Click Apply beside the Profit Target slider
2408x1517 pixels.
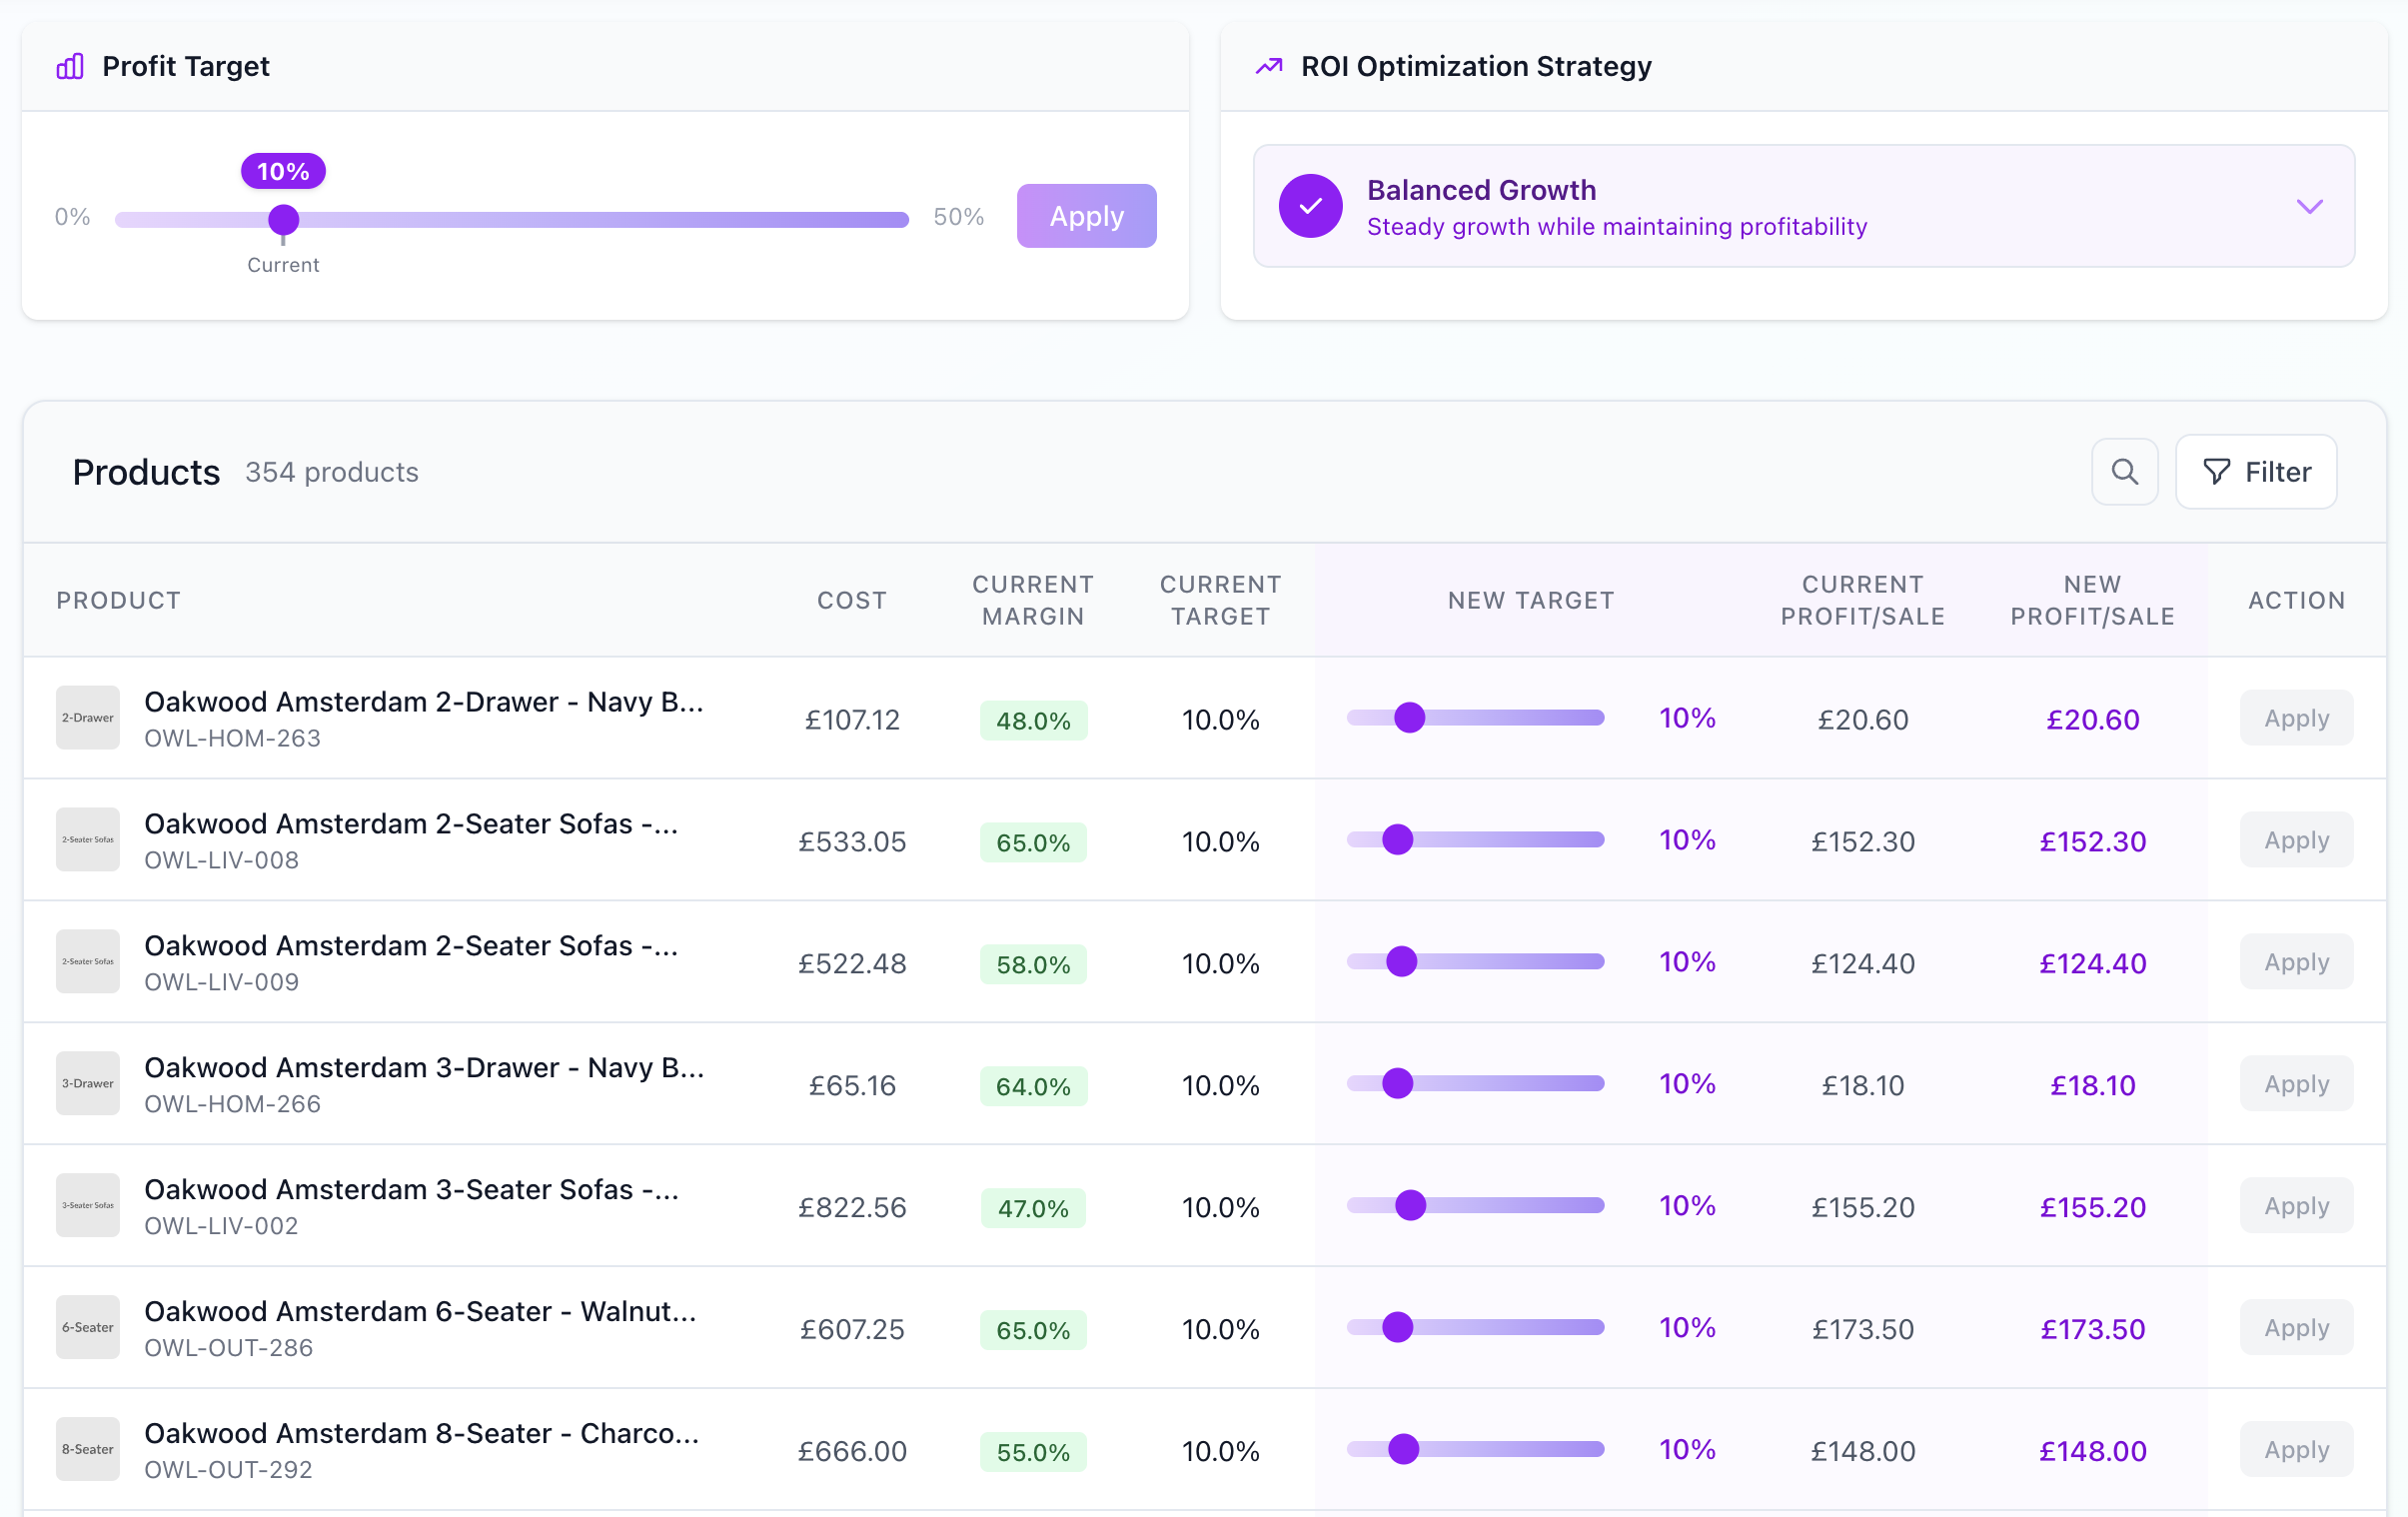1086,215
